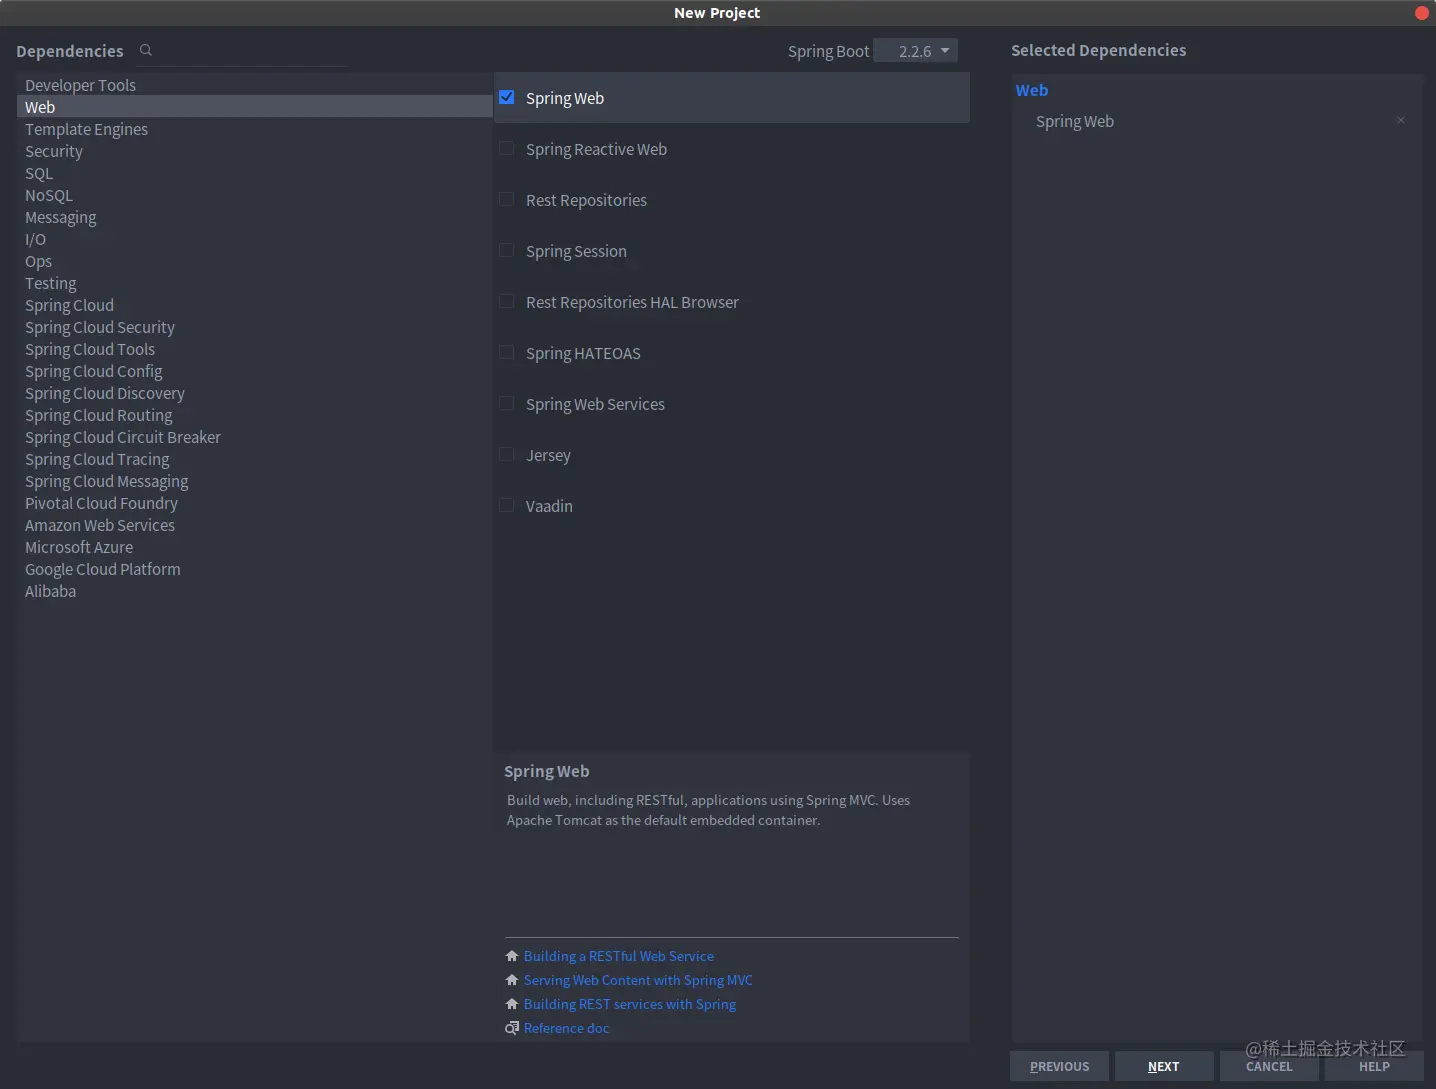Click the Reference doc book icon
Viewport: 1436px width, 1089px height.
pyautogui.click(x=512, y=1028)
